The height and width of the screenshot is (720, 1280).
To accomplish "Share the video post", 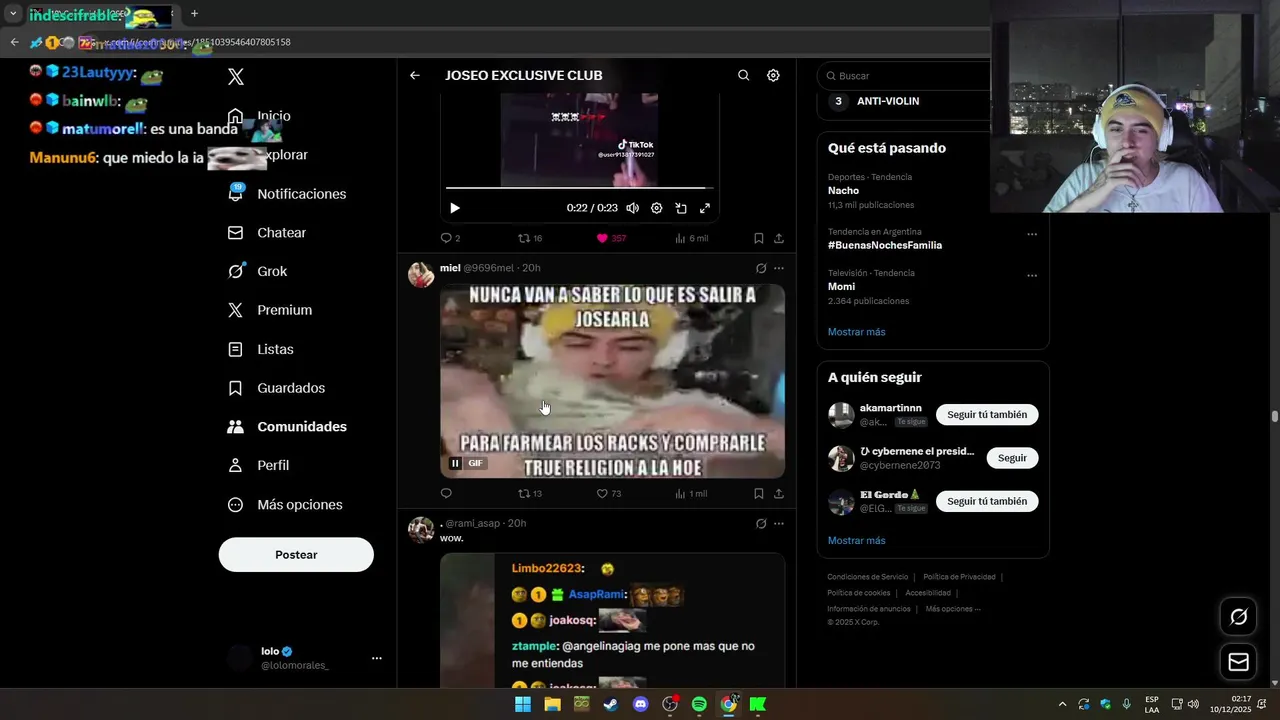I will click(779, 238).
